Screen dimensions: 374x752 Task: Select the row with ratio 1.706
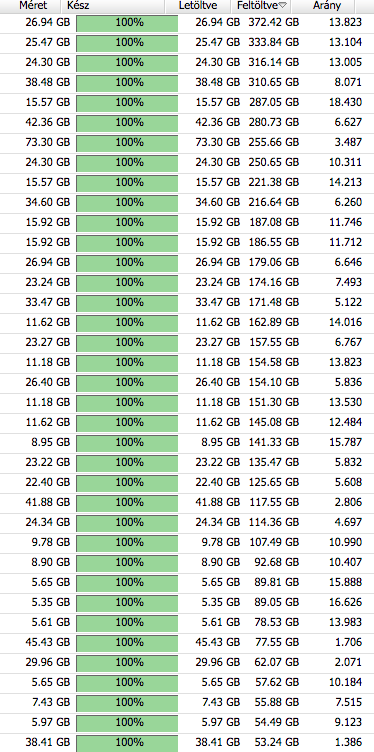pyautogui.click(x=187, y=642)
